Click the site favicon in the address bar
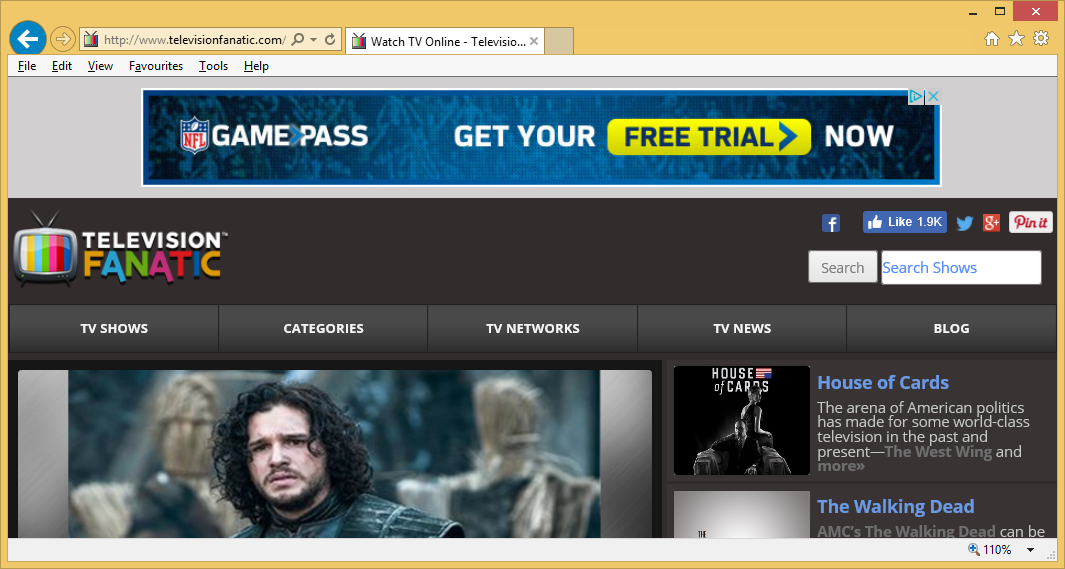The image size is (1065, 569). 91,39
